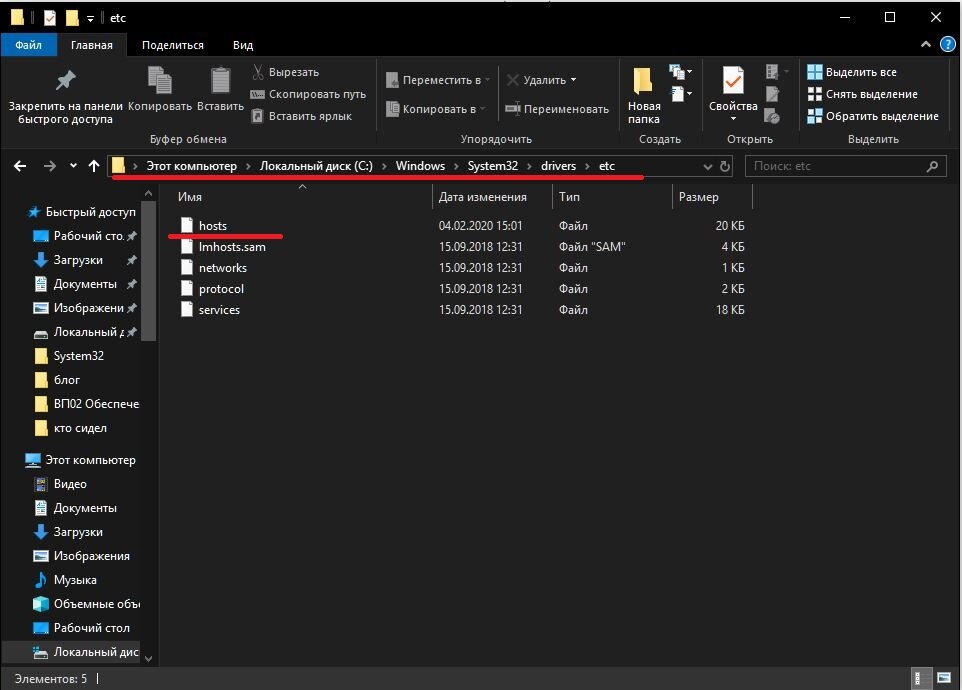Click the properties checkmark icon in the title bar
The height and width of the screenshot is (690, 962).
(50, 18)
